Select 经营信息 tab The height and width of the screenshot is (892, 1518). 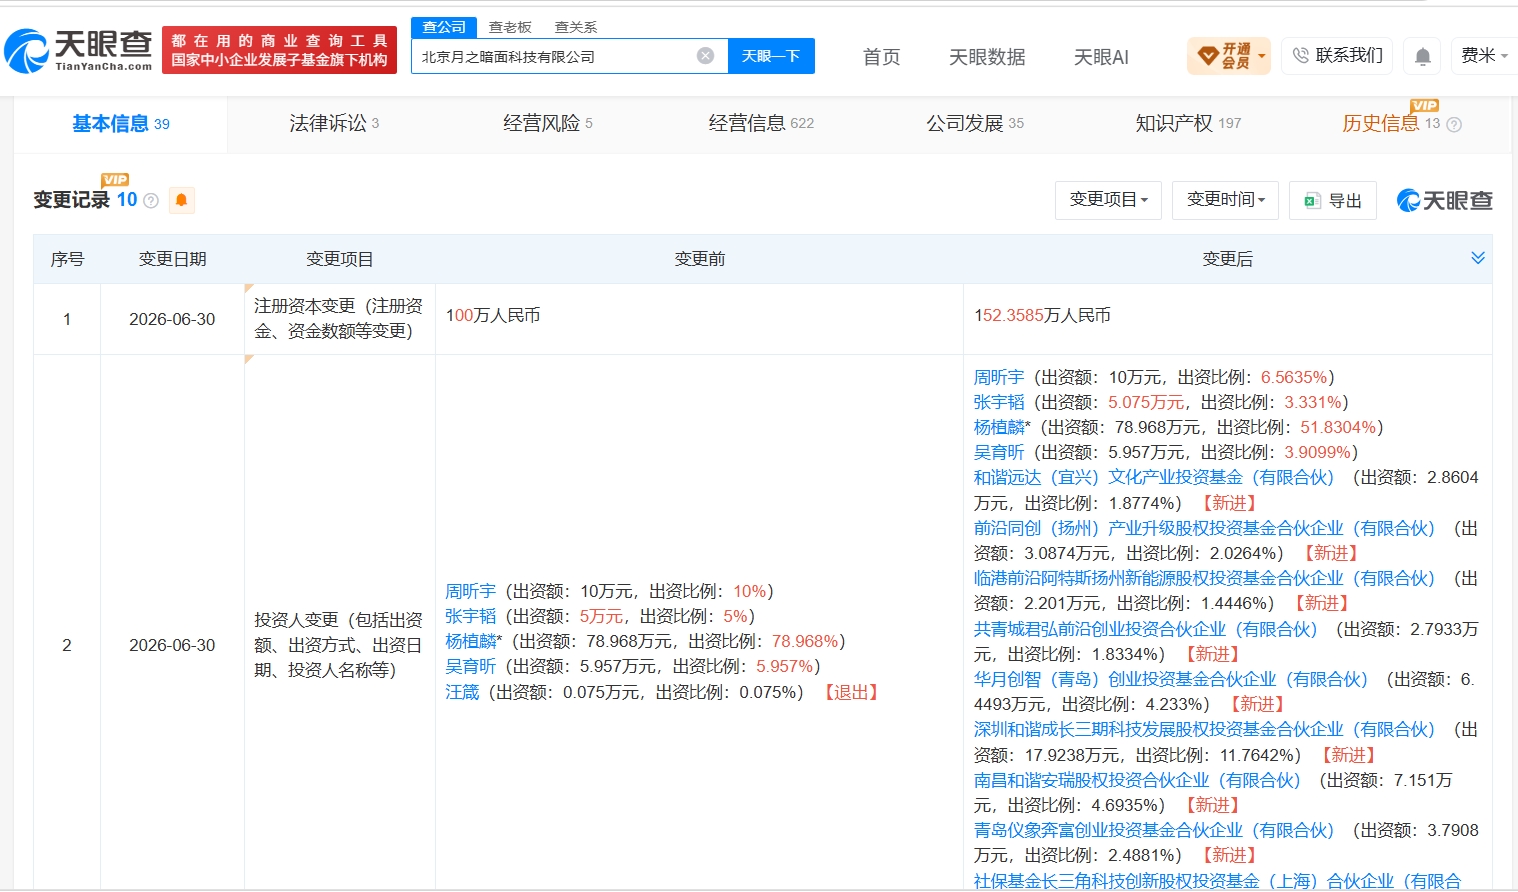pyautogui.click(x=761, y=123)
